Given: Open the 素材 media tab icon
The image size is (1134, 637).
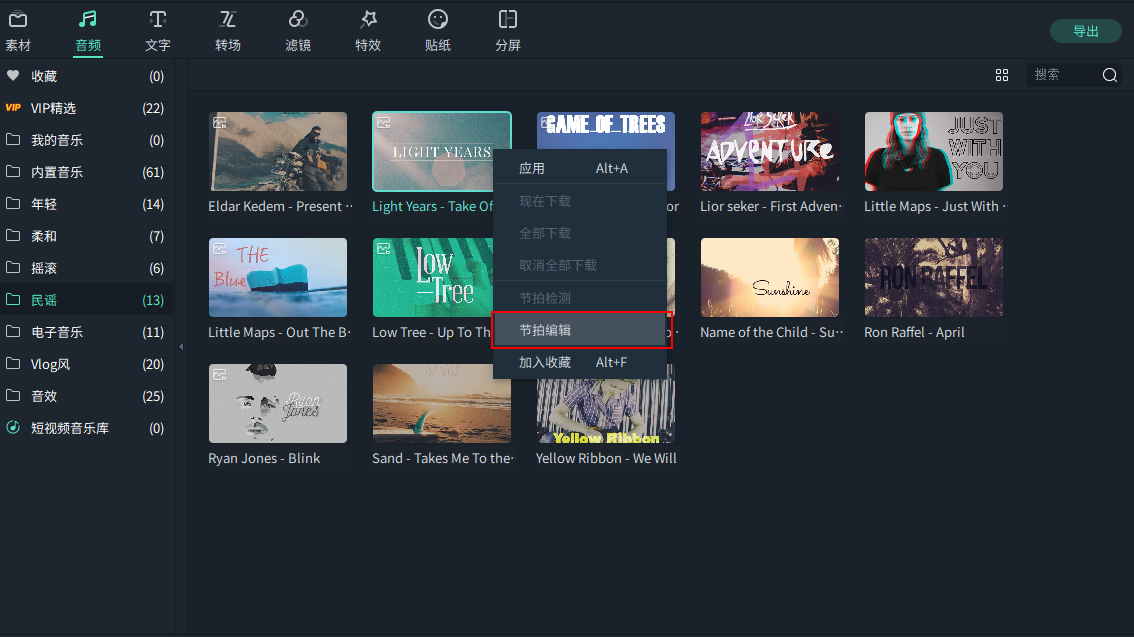Looking at the screenshot, I should point(18,20).
